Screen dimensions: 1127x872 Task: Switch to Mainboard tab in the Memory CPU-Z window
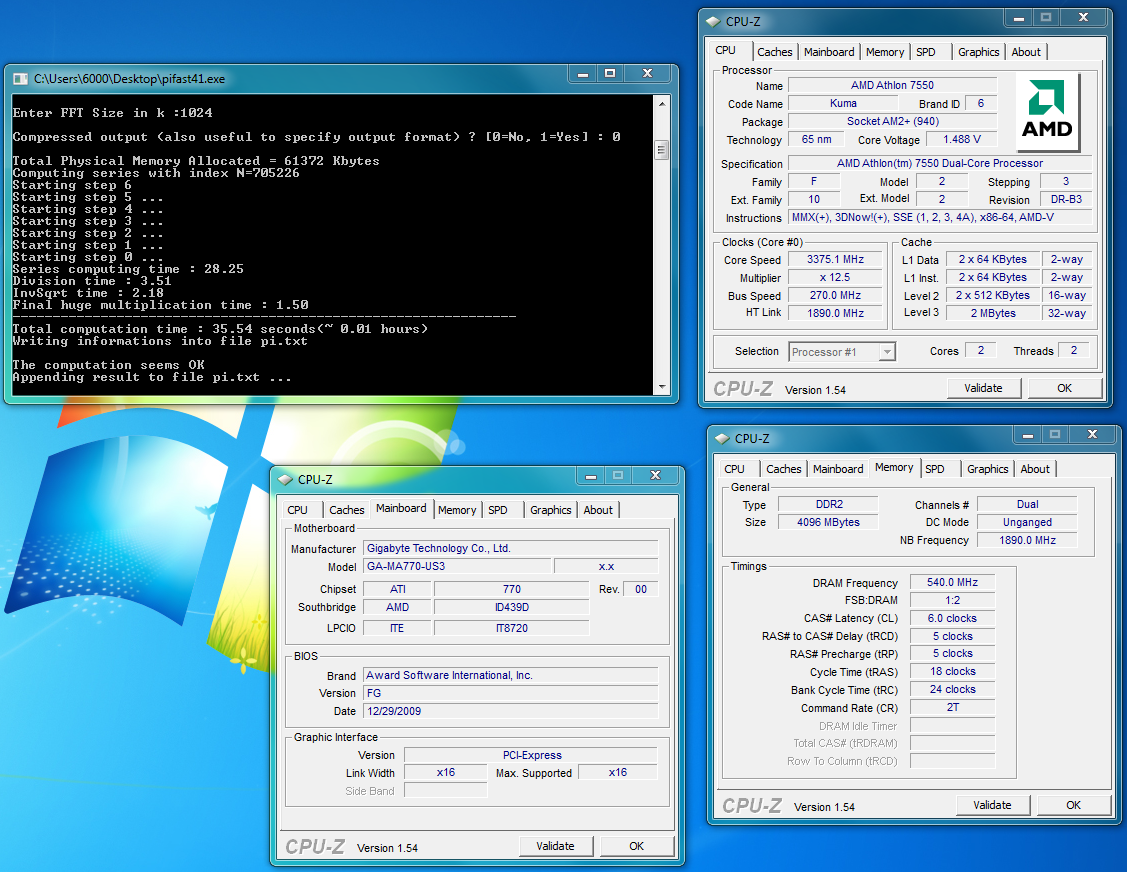838,469
